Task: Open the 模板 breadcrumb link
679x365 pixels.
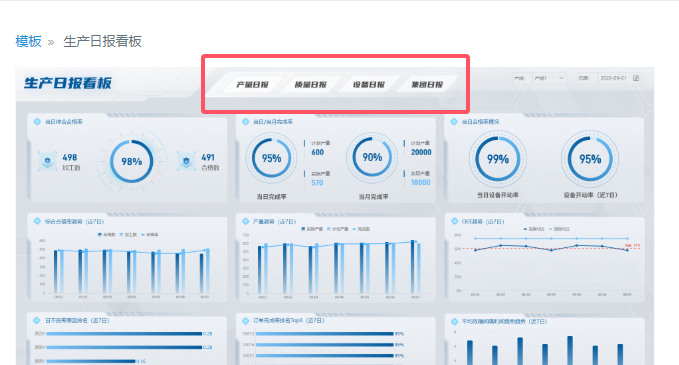Action: pyautogui.click(x=28, y=42)
